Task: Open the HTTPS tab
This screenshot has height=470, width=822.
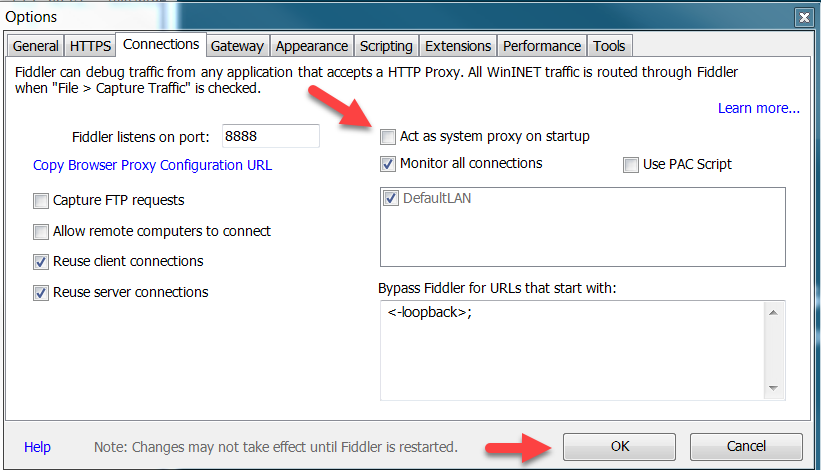Action: [x=90, y=46]
